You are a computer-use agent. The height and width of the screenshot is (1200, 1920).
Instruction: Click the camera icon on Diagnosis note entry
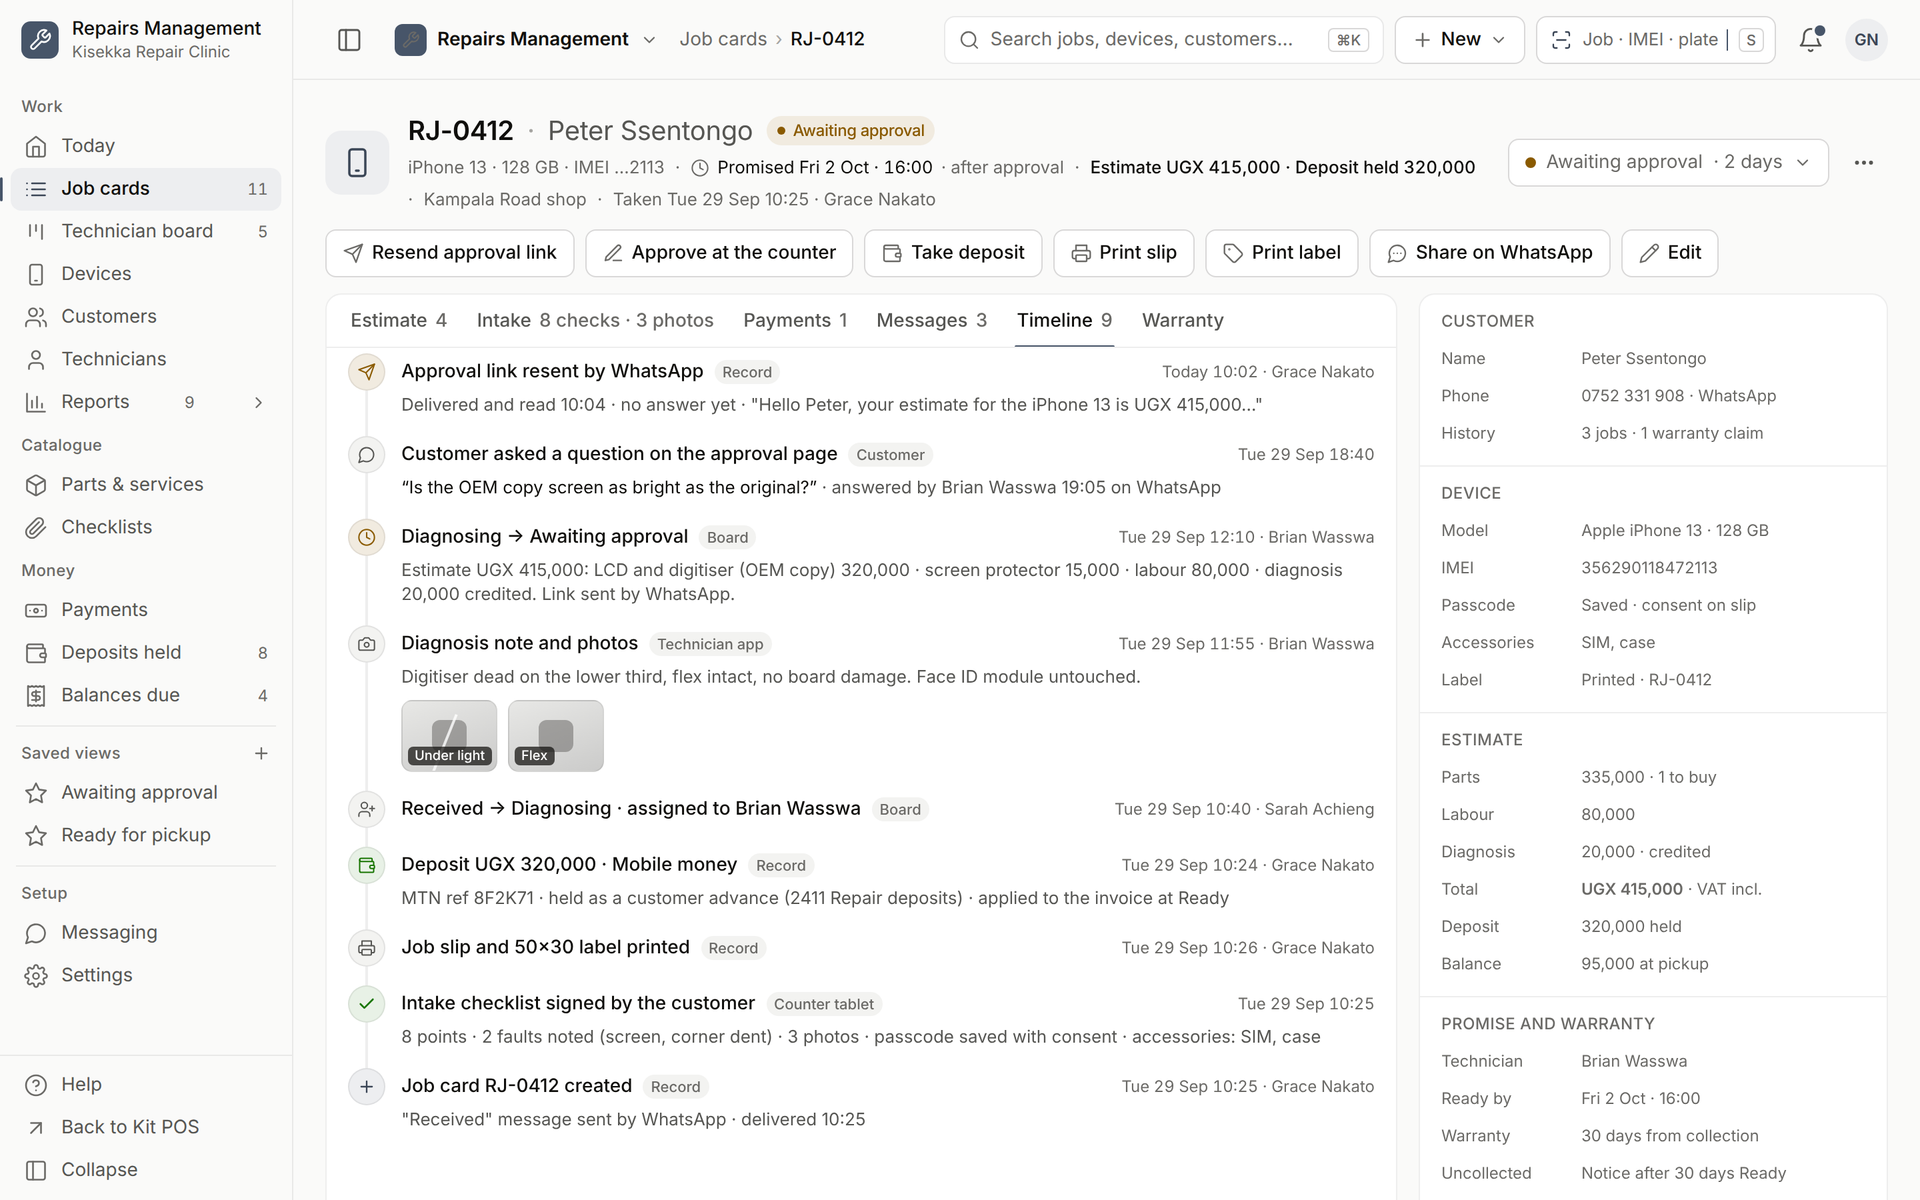(x=367, y=644)
